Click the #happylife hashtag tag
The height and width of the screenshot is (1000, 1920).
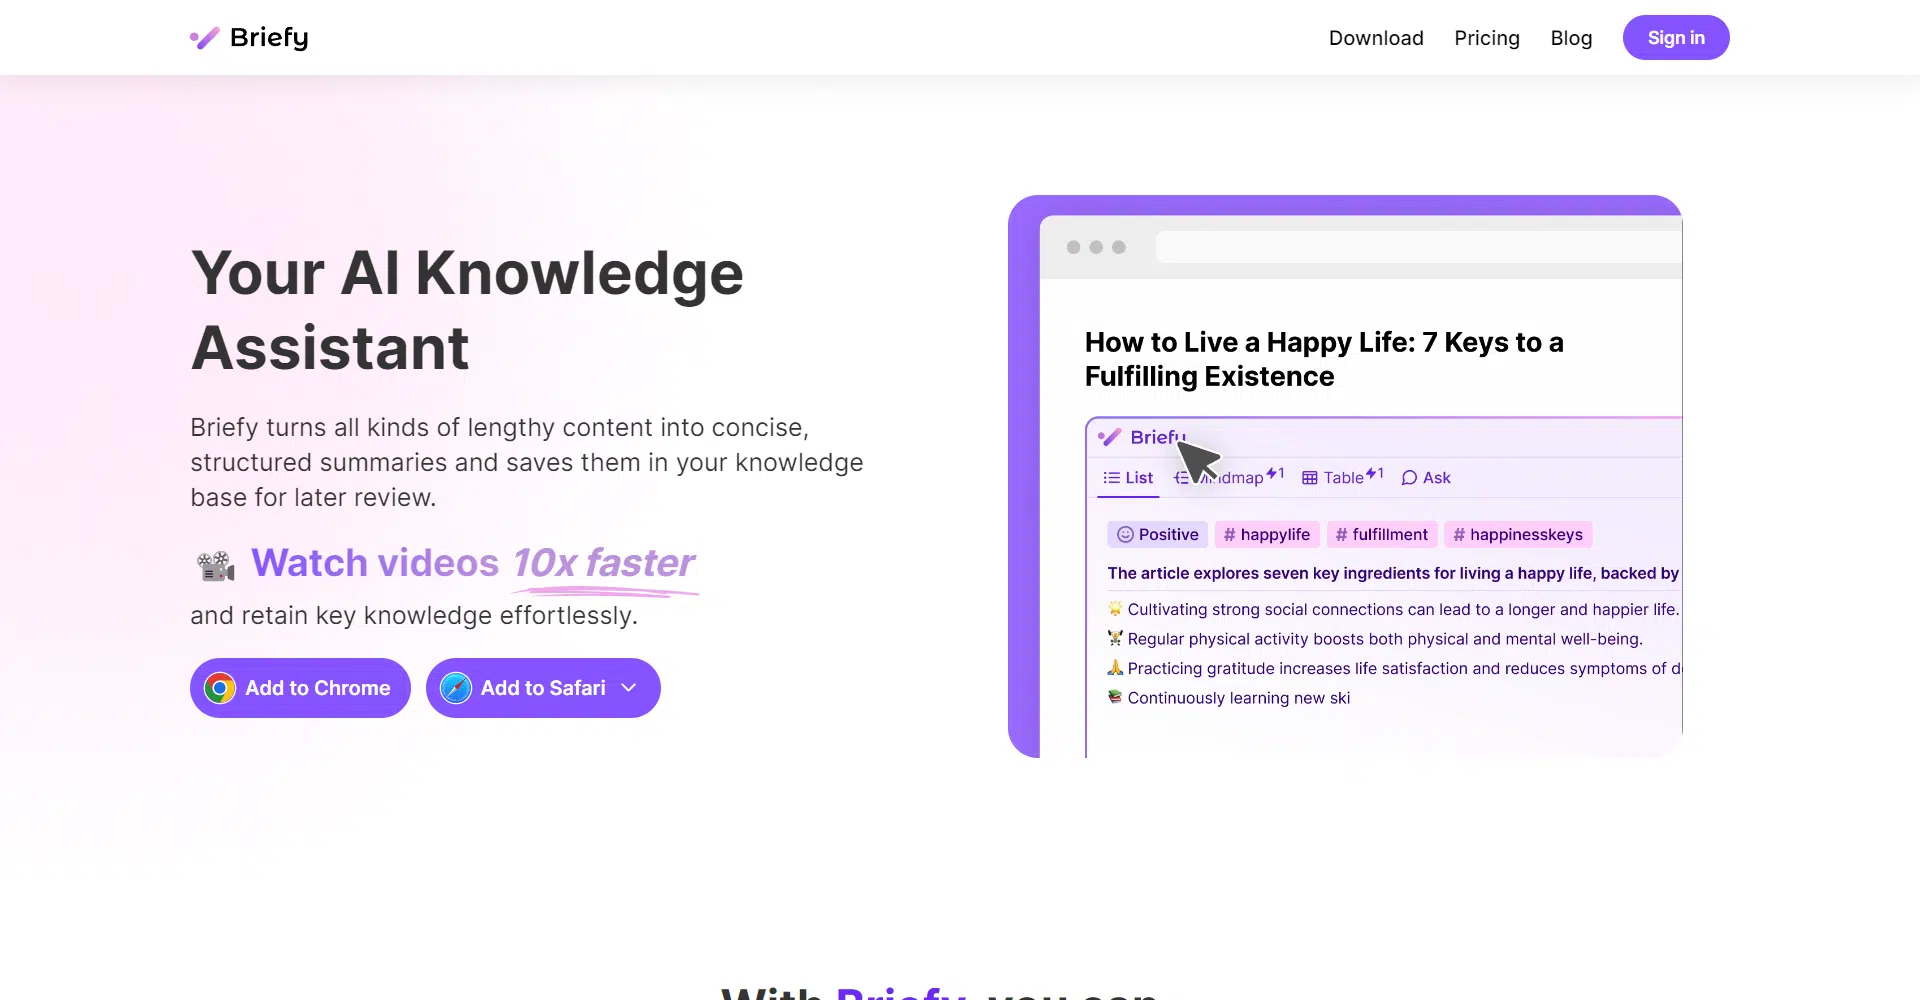[1267, 535]
